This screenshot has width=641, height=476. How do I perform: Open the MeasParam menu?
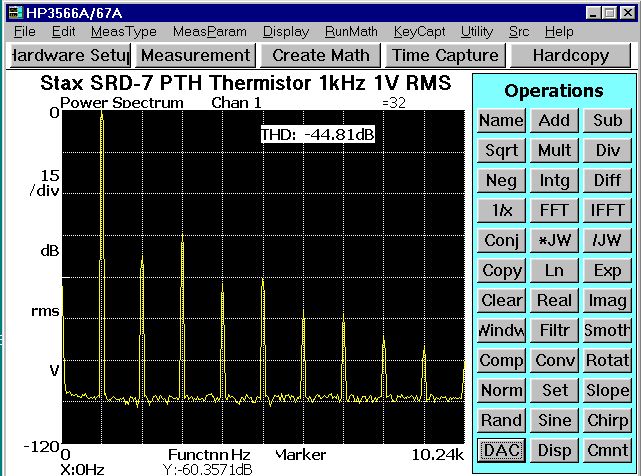click(210, 31)
